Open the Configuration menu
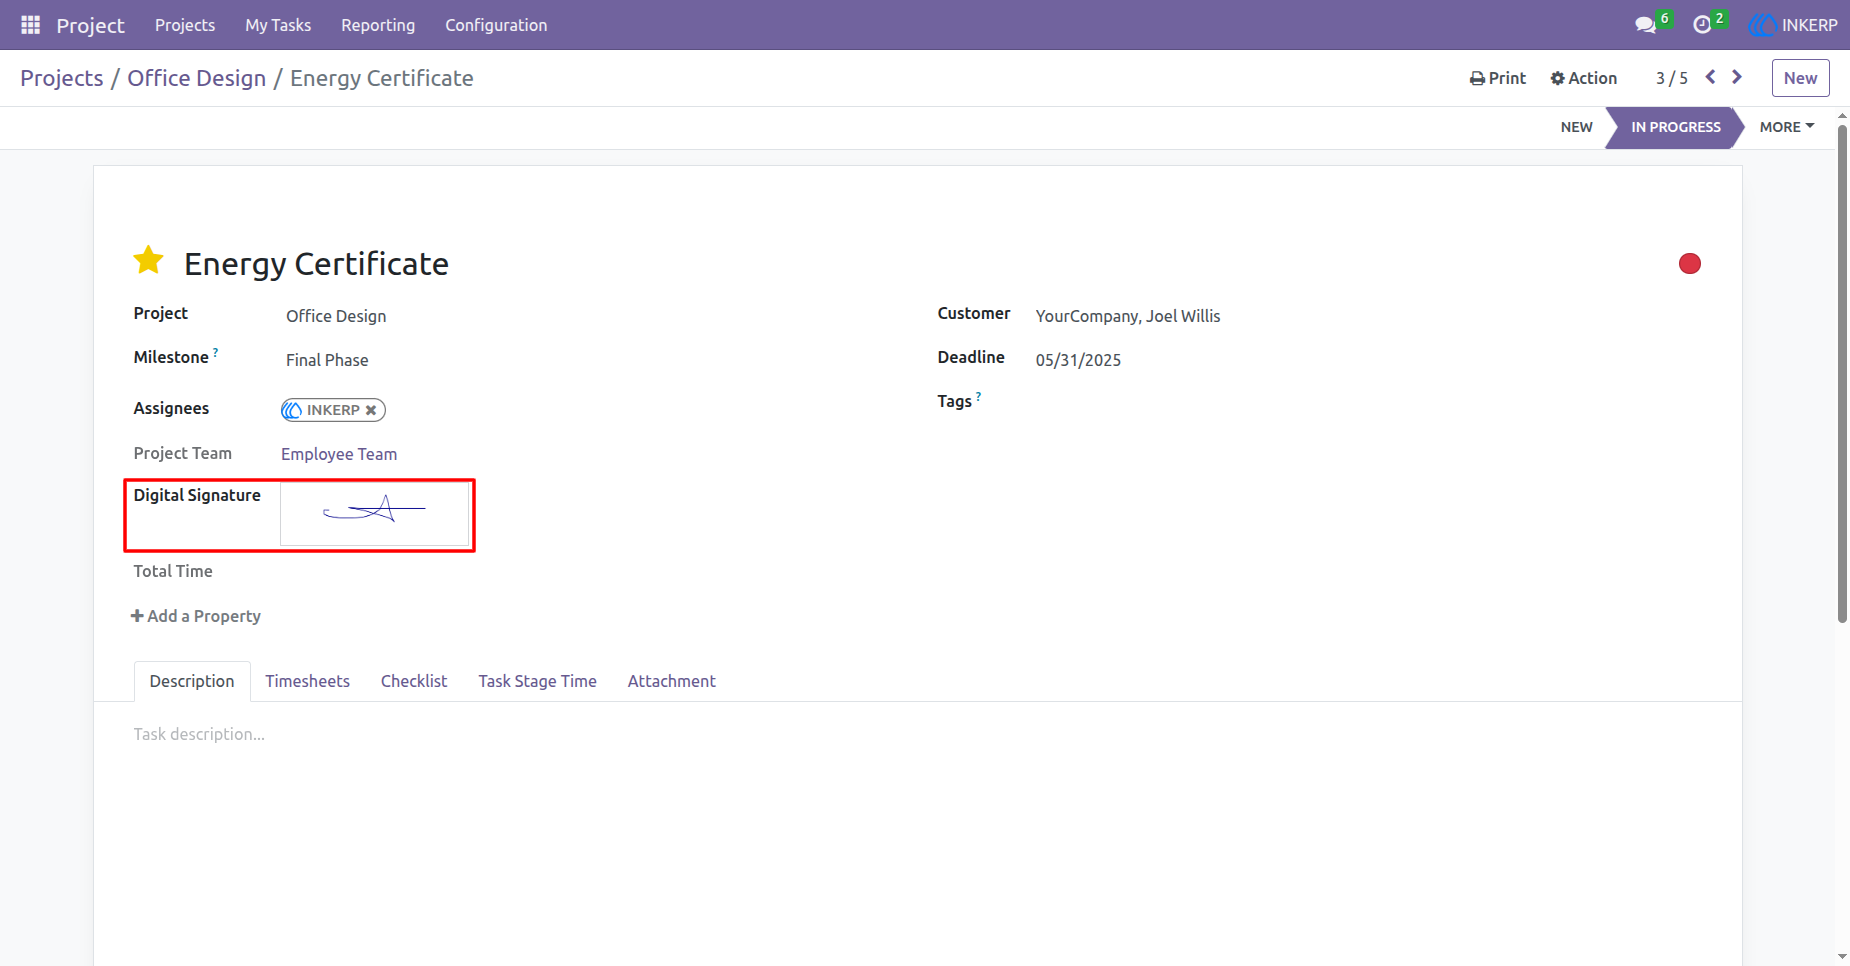 (x=496, y=25)
